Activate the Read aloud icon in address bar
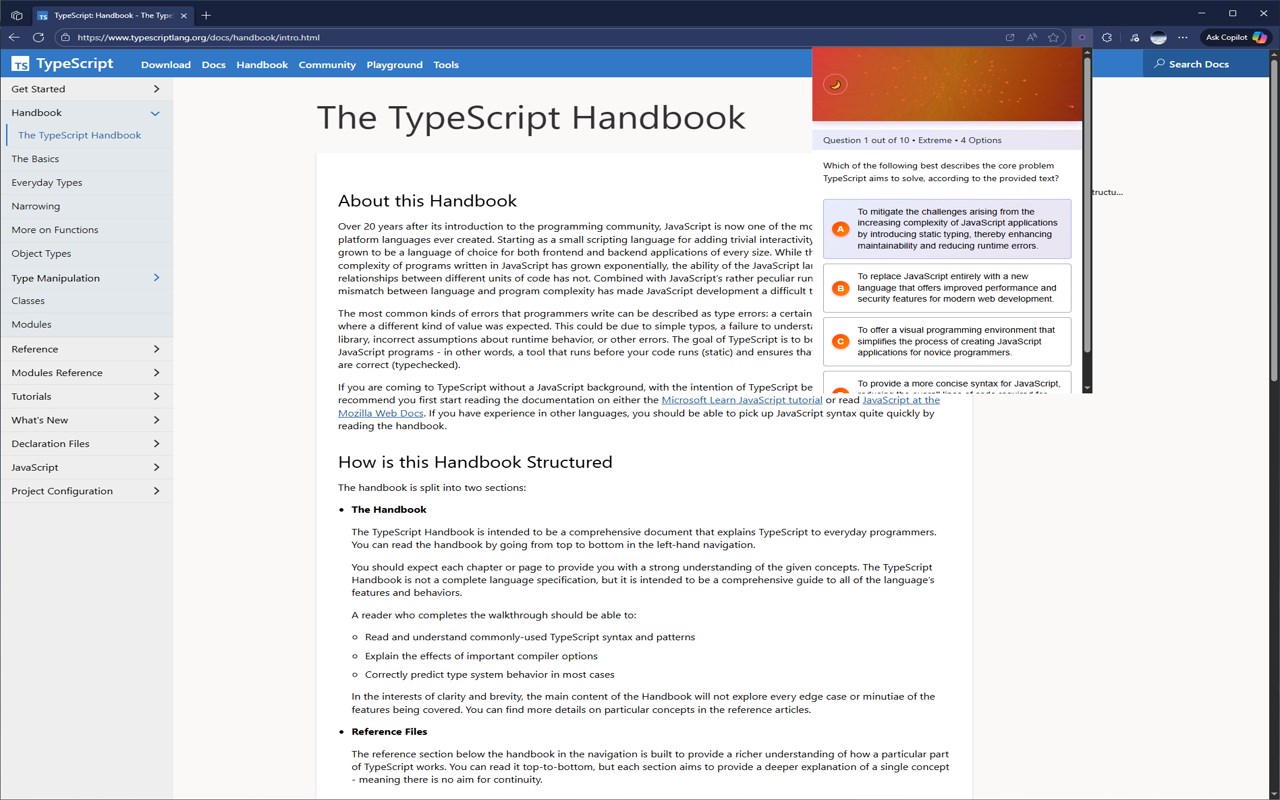Viewport: 1280px width, 800px height. 1032,37
